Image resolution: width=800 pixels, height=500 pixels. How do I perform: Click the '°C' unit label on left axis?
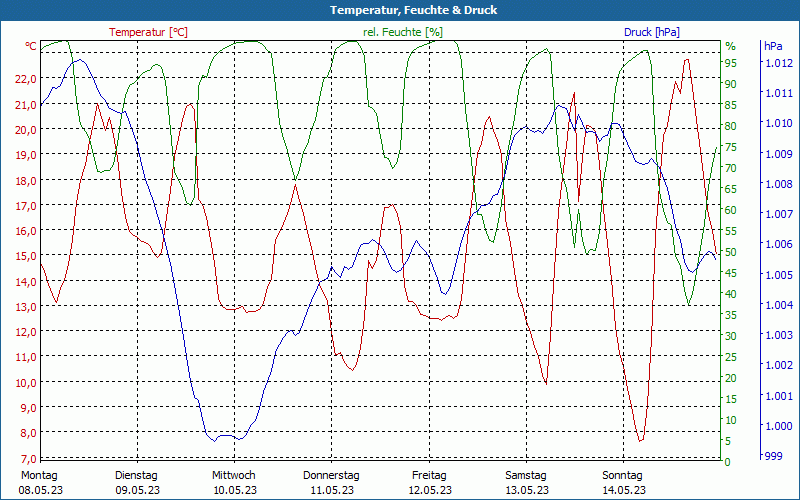(x=31, y=46)
